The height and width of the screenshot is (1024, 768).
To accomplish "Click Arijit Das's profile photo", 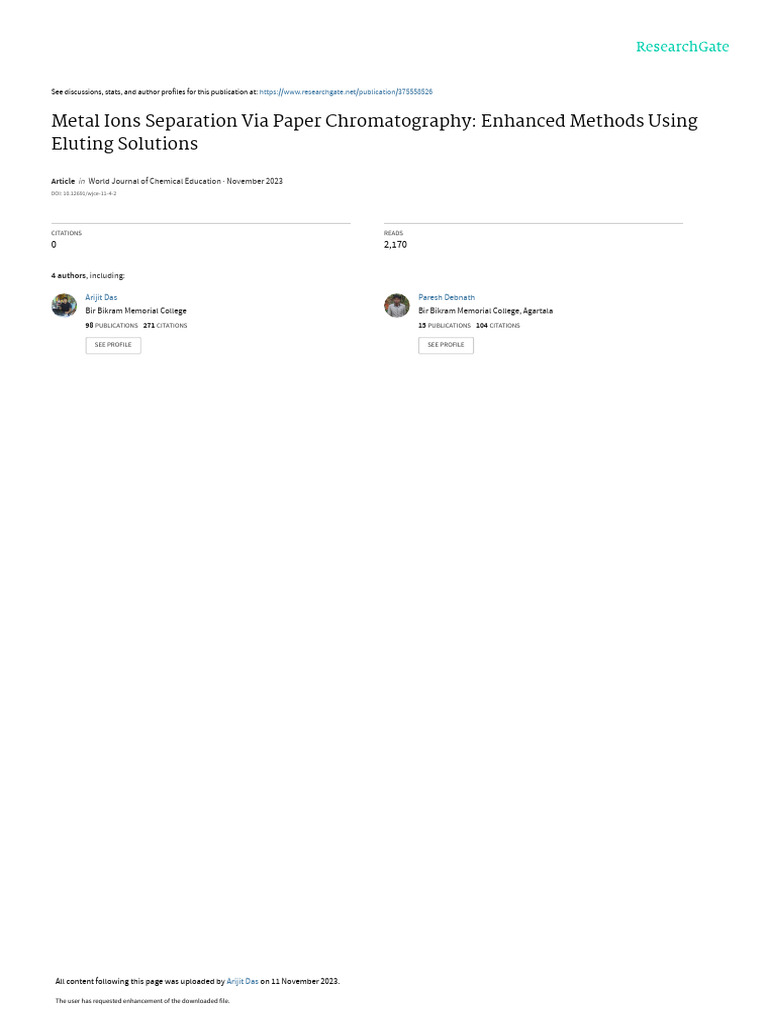I will 64,306.
